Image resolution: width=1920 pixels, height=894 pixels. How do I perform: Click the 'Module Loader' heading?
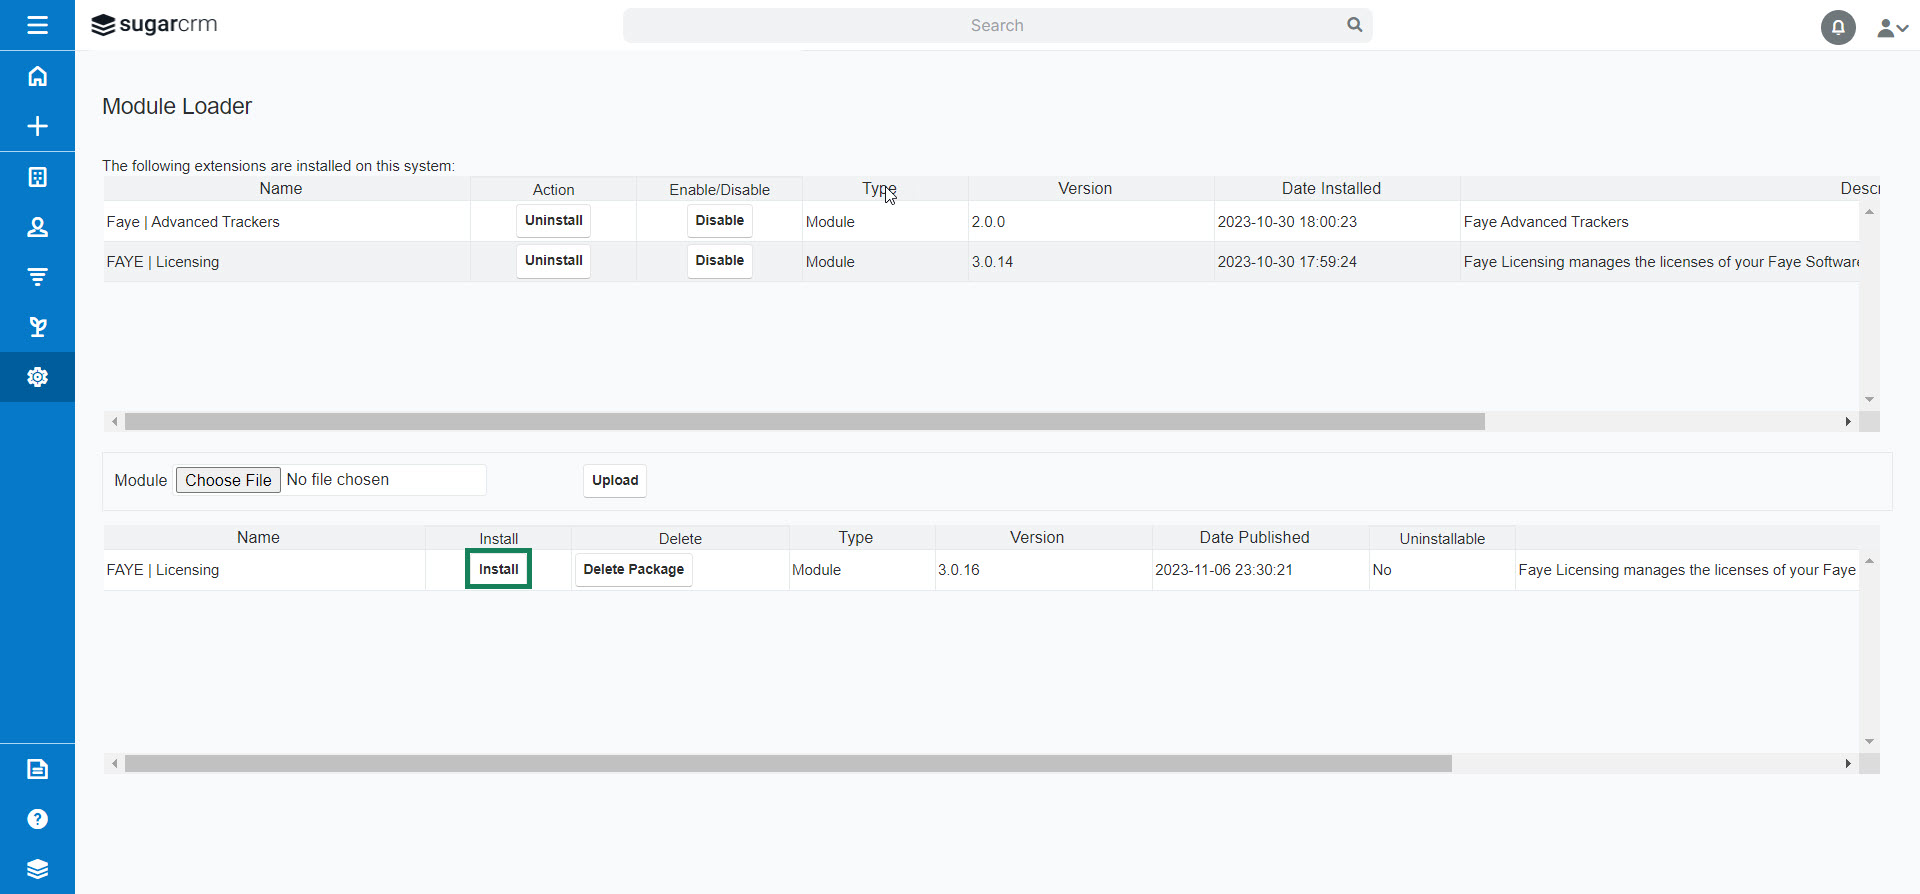(x=177, y=106)
